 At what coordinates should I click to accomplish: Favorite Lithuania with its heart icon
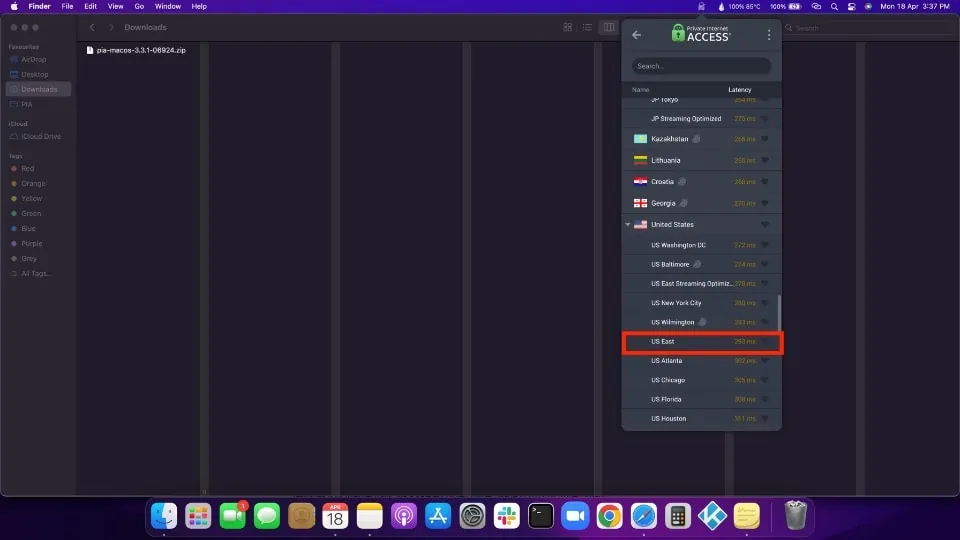[765, 160]
